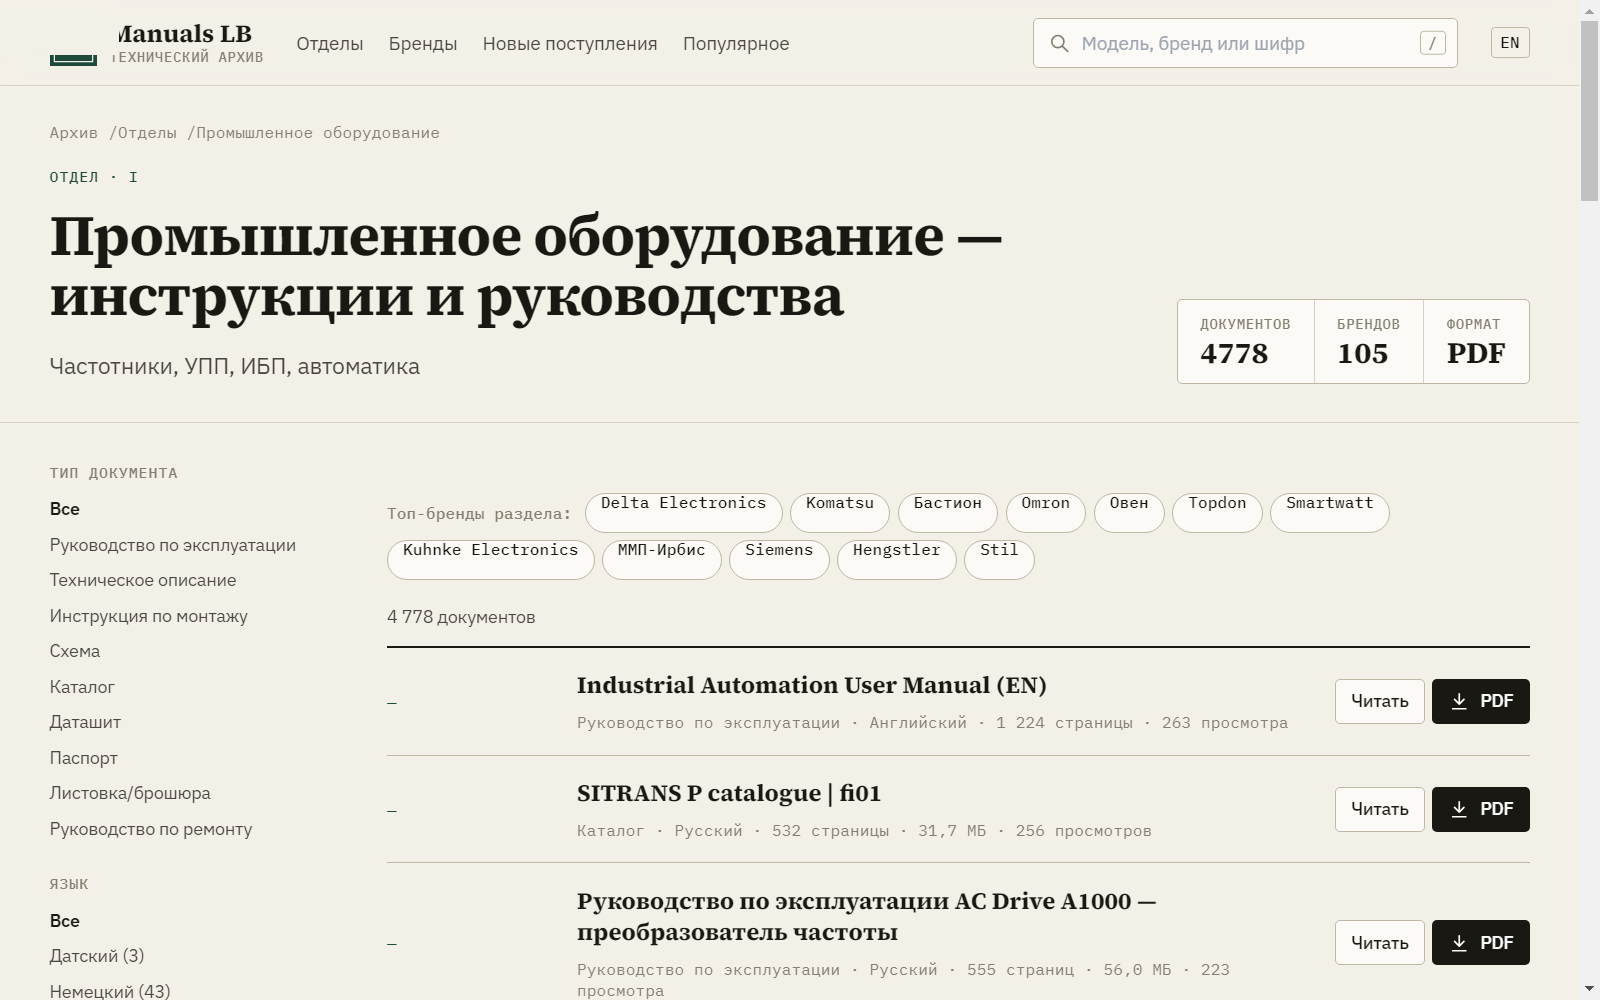Go to the Отделы breadcrumb
The height and width of the screenshot is (1000, 1600).
click(147, 133)
